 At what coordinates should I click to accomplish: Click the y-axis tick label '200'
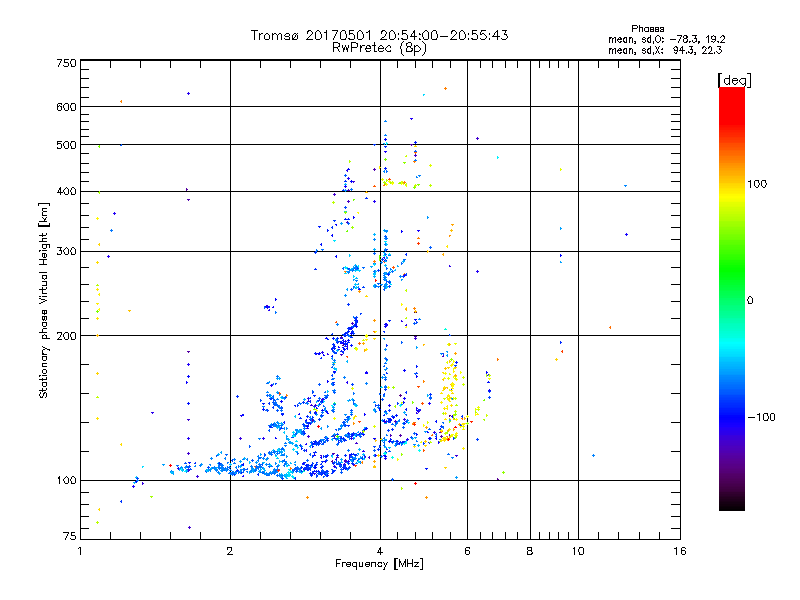66,336
